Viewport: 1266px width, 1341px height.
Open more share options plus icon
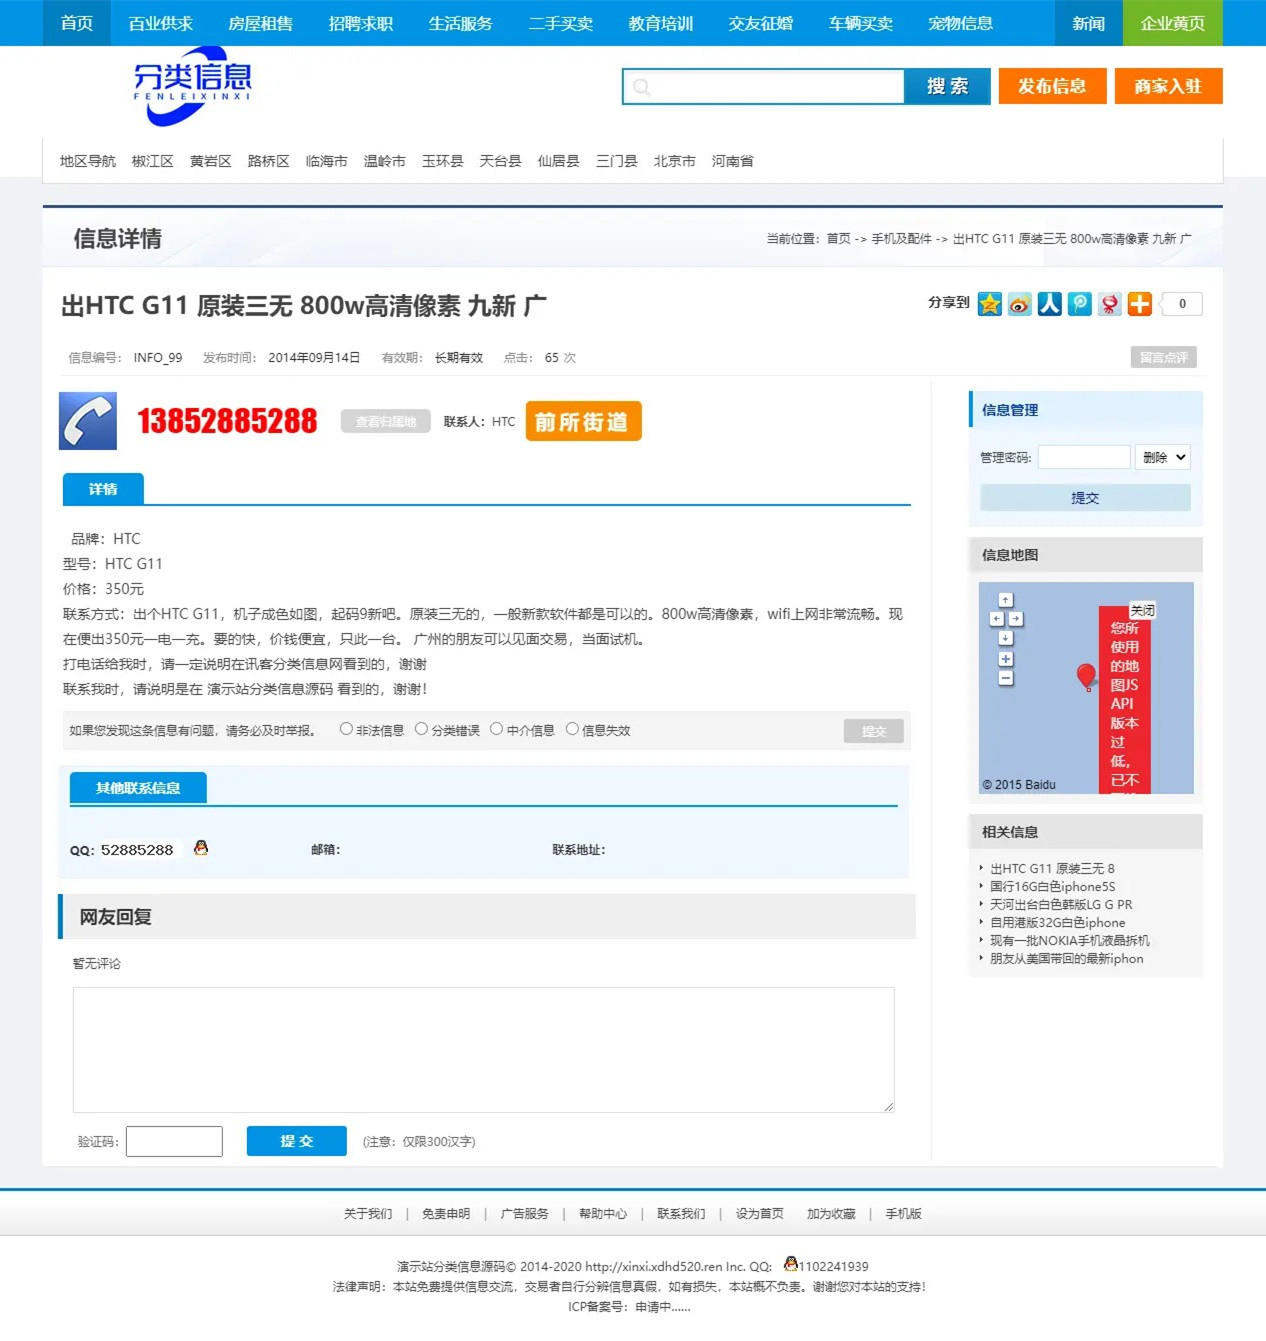point(1139,304)
